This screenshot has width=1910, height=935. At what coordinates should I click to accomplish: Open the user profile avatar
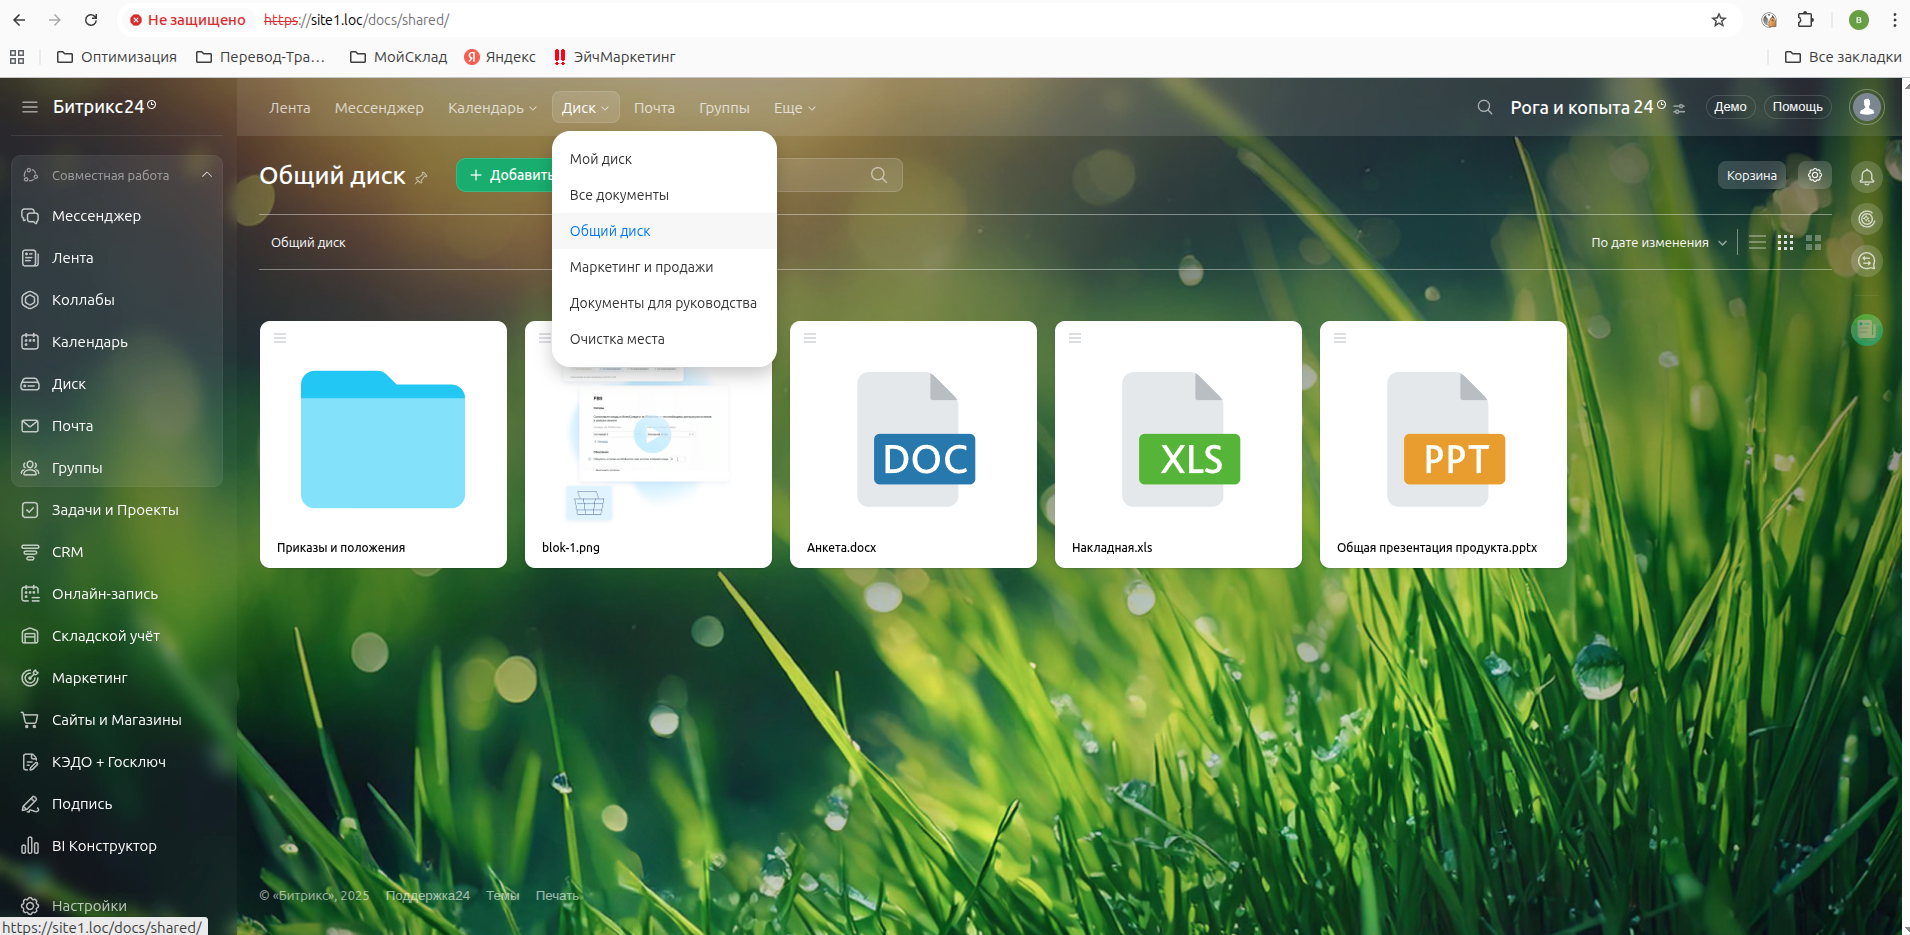tap(1866, 107)
